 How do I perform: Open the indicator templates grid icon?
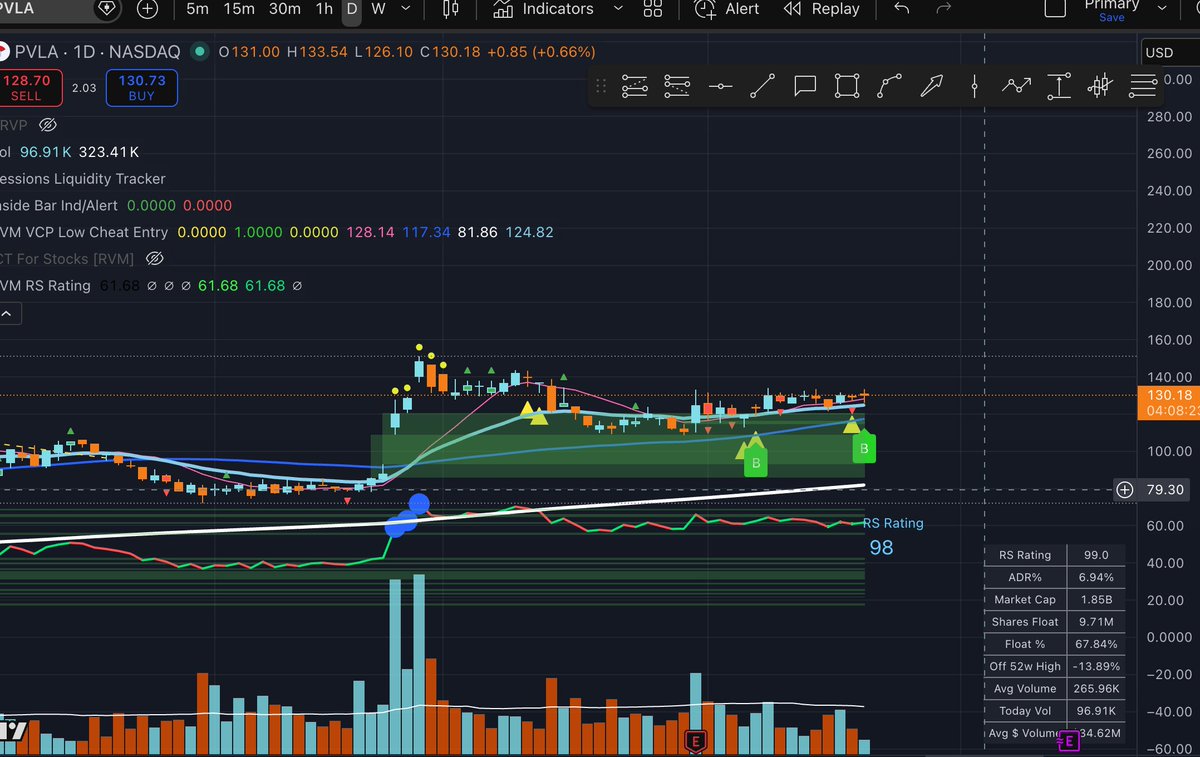tap(653, 9)
